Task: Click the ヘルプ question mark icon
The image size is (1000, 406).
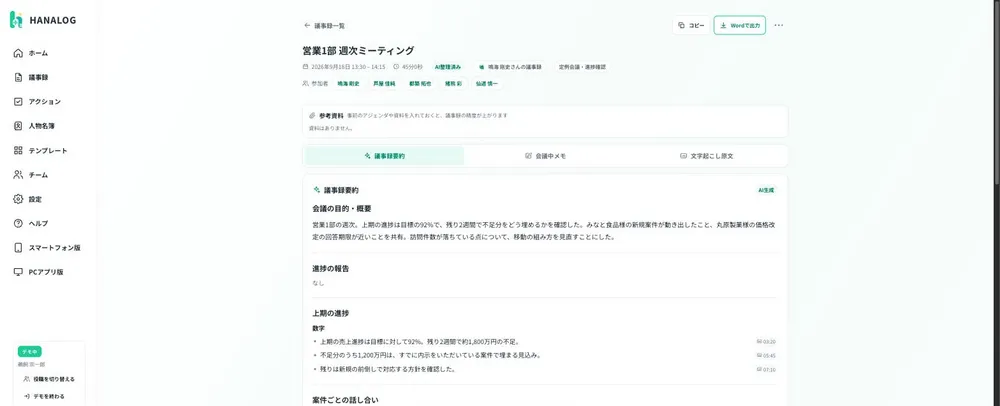Action: click(18, 223)
